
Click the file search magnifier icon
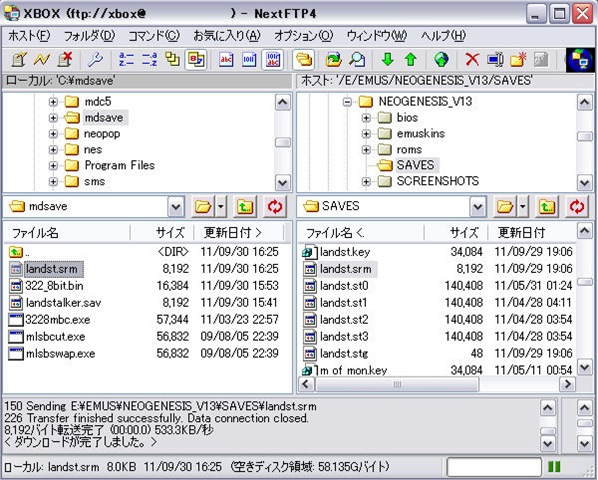pos(357,59)
